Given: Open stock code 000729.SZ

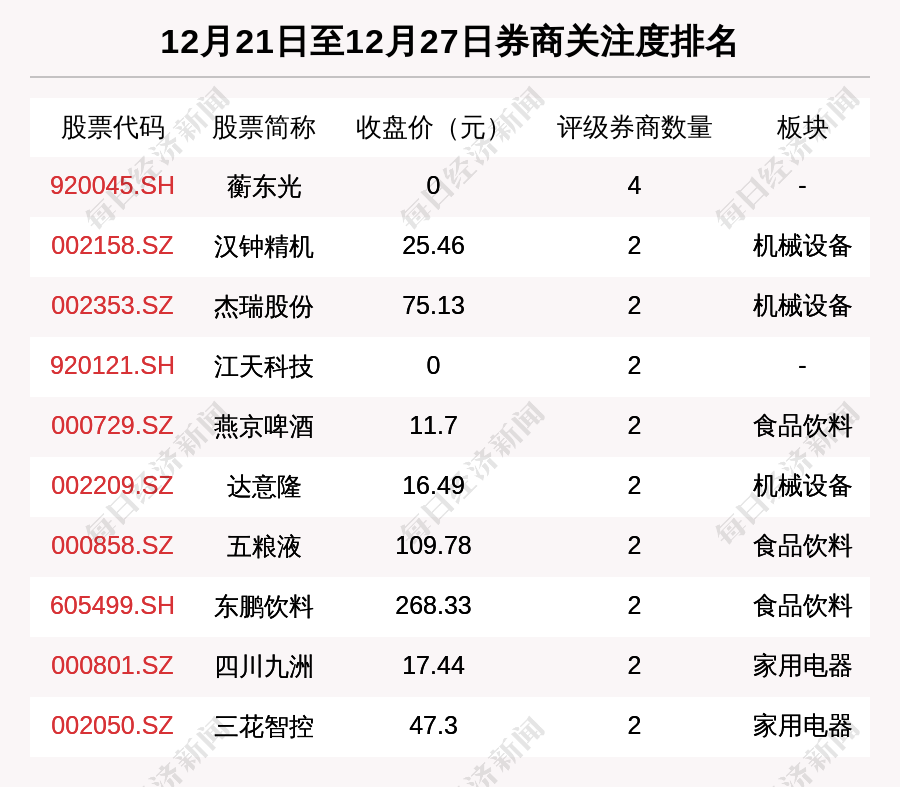Looking at the screenshot, I should click(x=112, y=426).
